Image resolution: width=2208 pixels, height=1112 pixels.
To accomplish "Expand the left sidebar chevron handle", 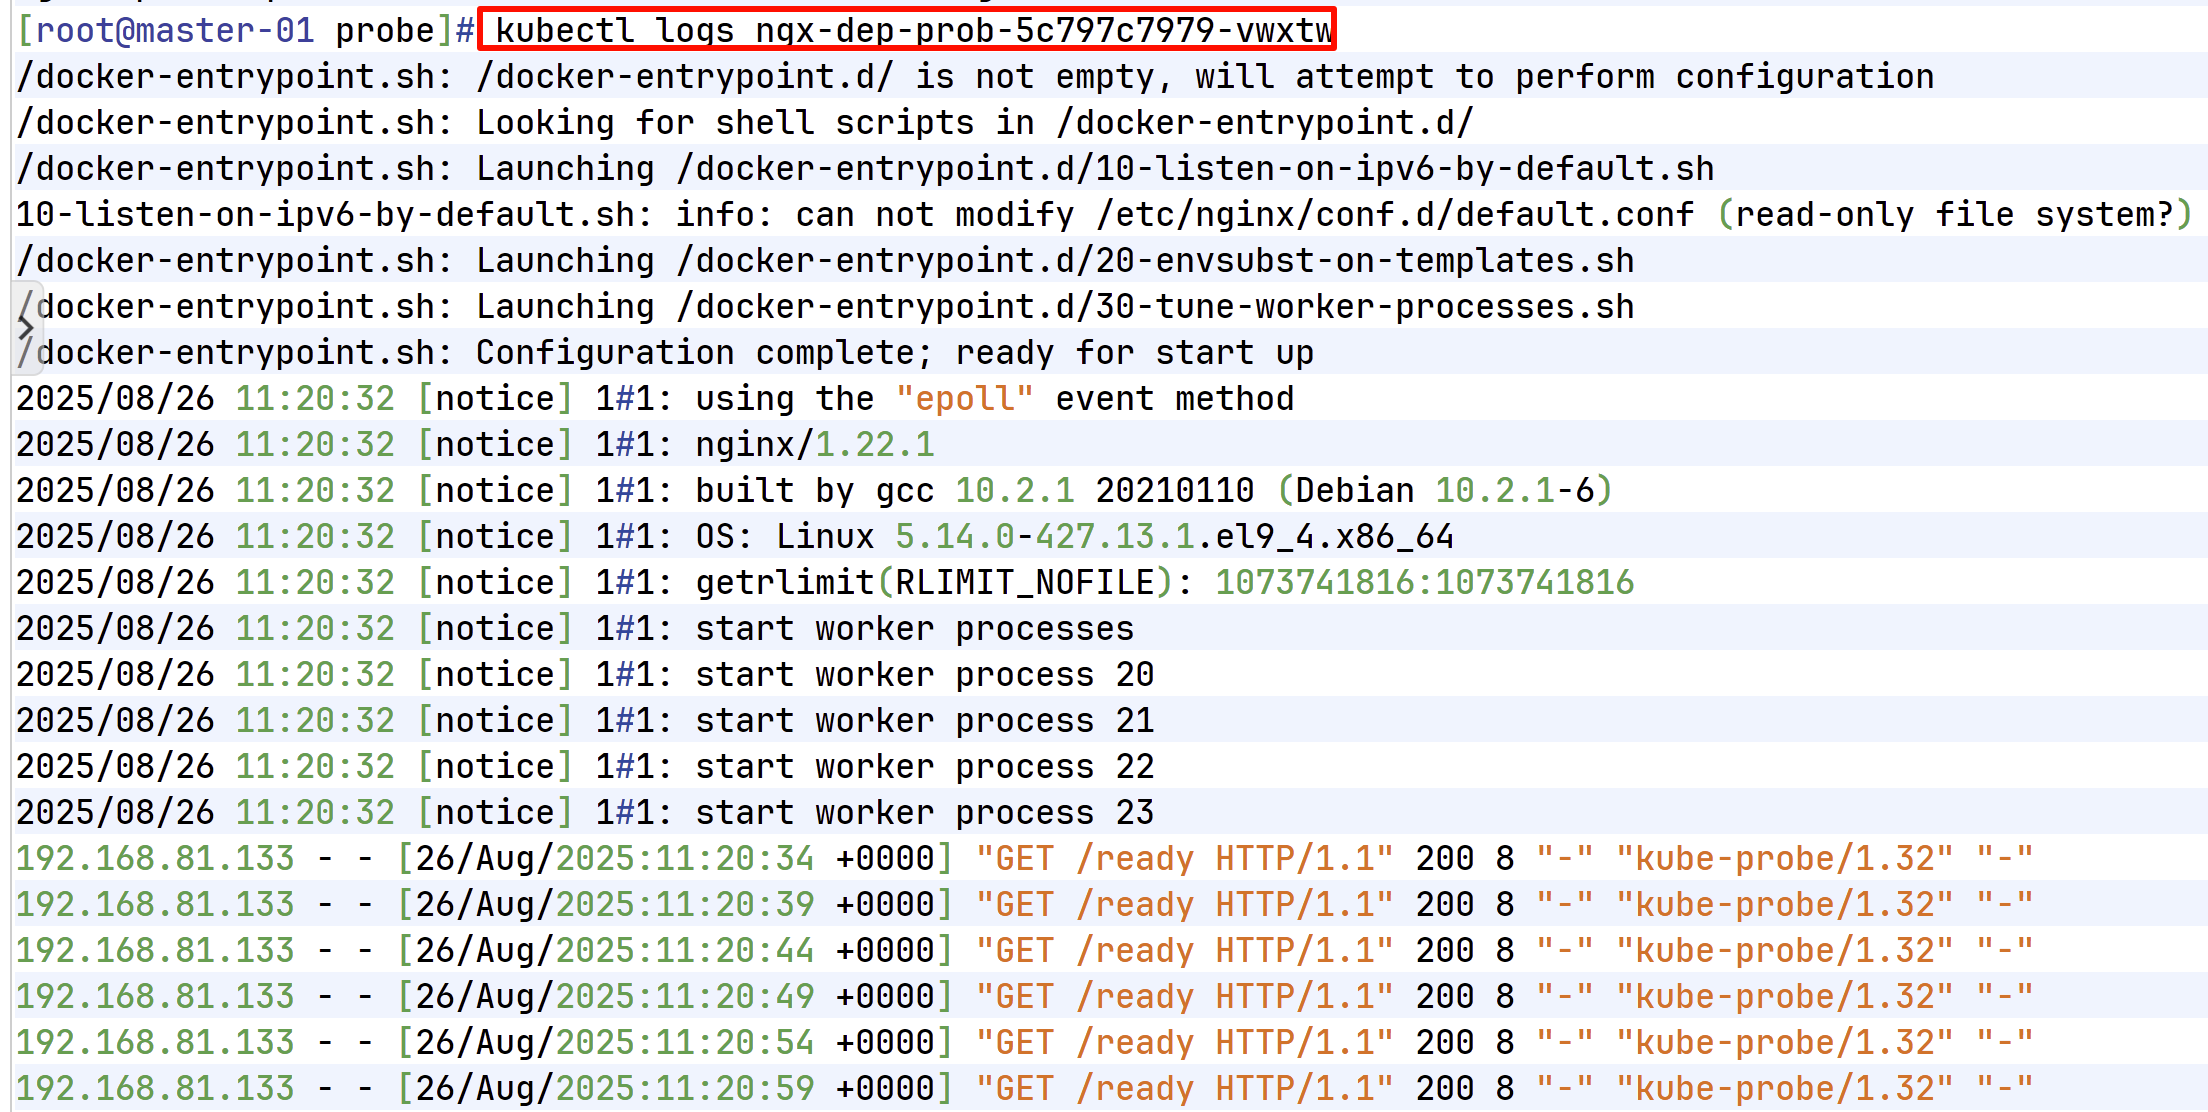I will pyautogui.click(x=25, y=328).
